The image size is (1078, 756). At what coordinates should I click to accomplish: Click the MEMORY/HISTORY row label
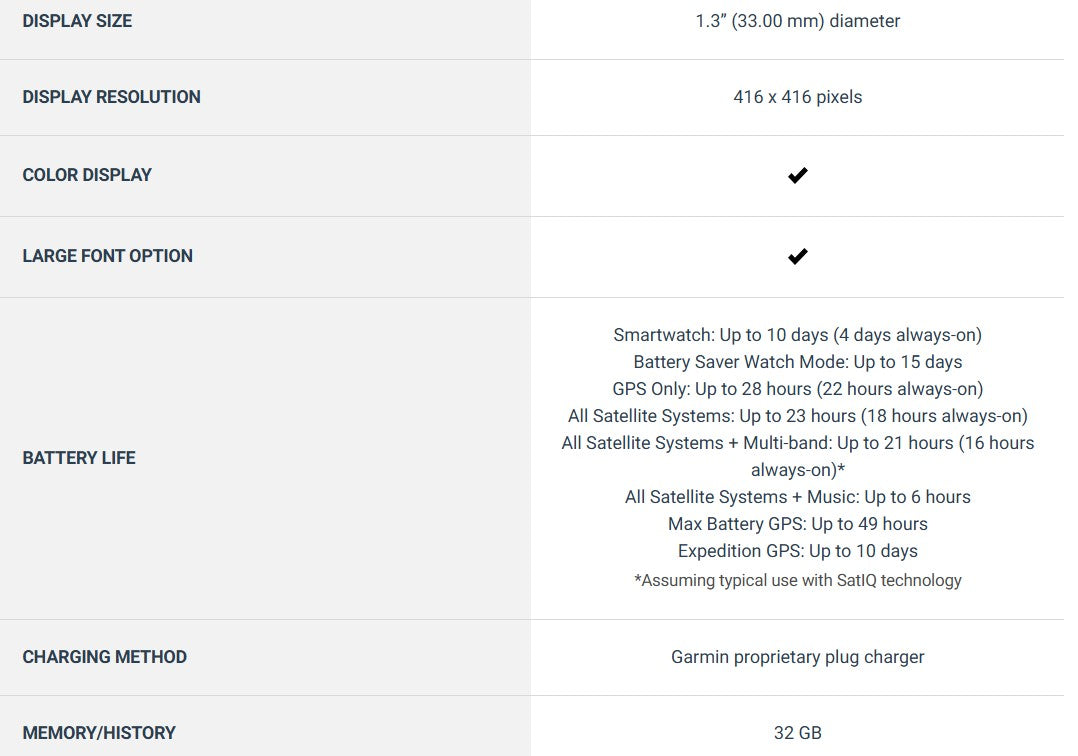coord(99,733)
